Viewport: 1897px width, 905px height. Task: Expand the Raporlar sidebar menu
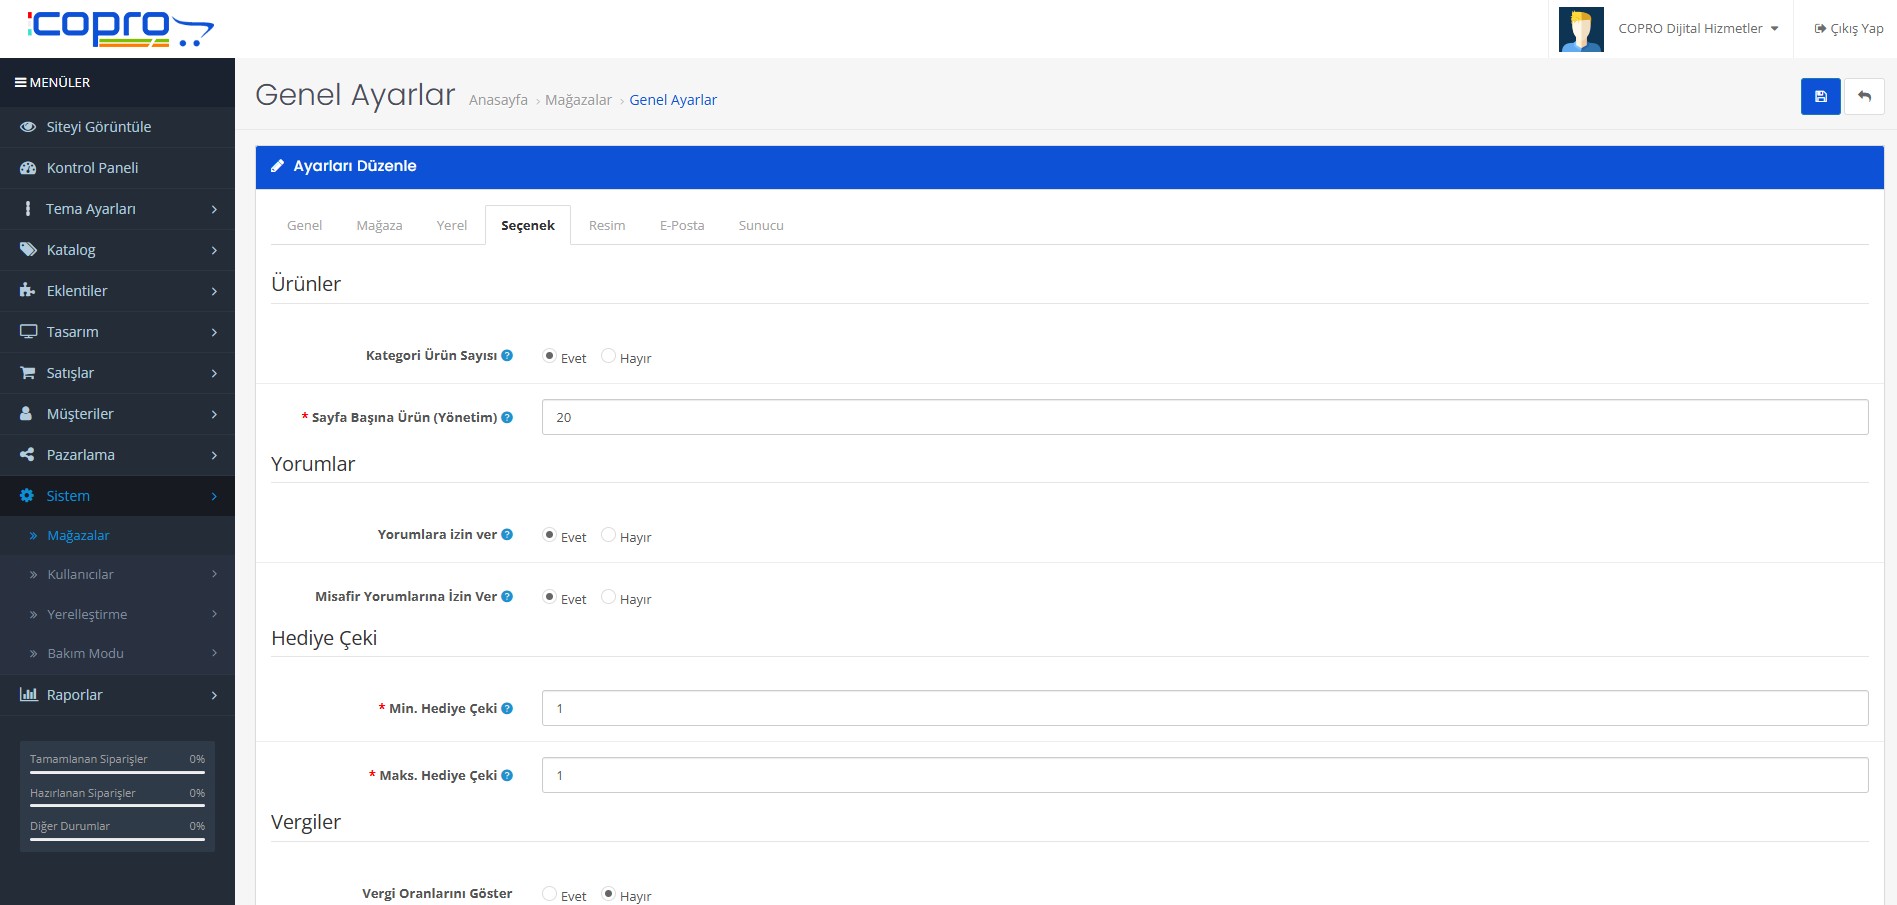tap(117, 695)
